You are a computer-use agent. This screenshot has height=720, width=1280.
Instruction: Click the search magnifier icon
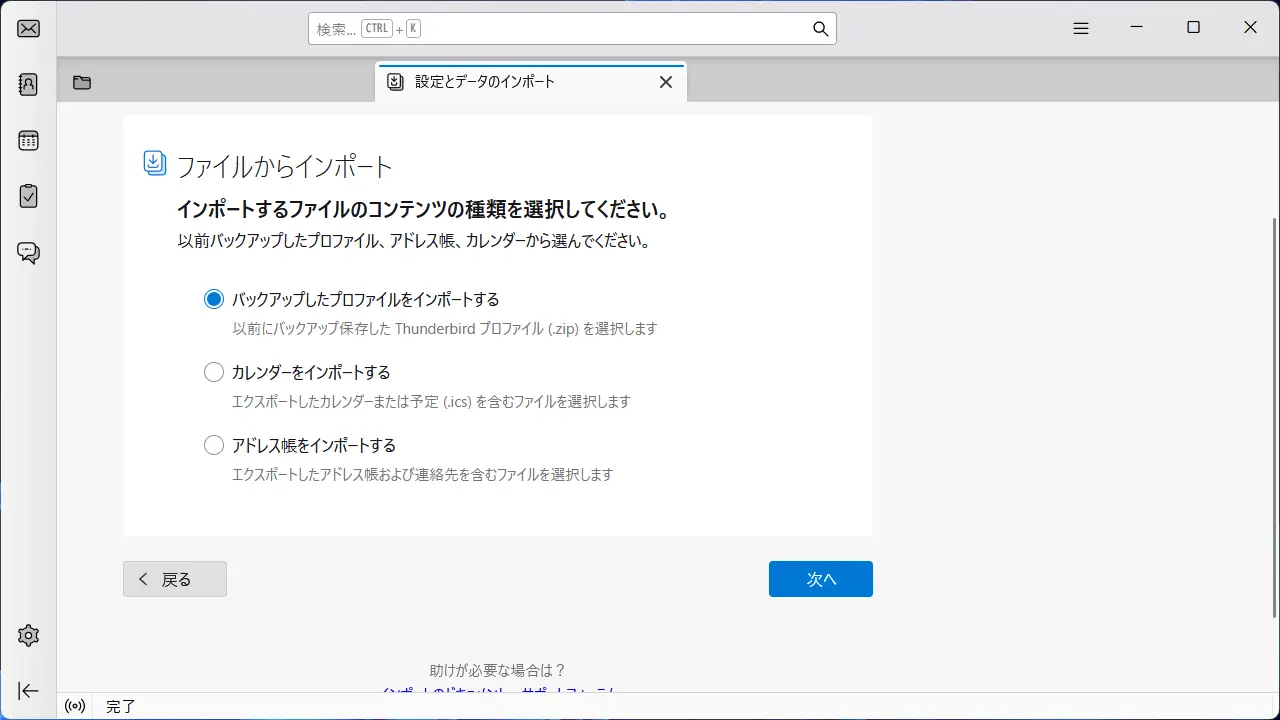(x=820, y=29)
